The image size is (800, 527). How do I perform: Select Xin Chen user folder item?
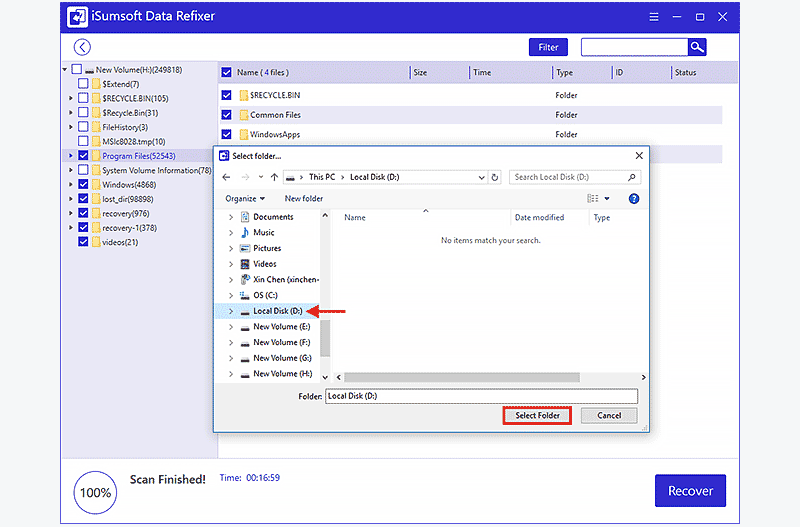[x=286, y=280]
